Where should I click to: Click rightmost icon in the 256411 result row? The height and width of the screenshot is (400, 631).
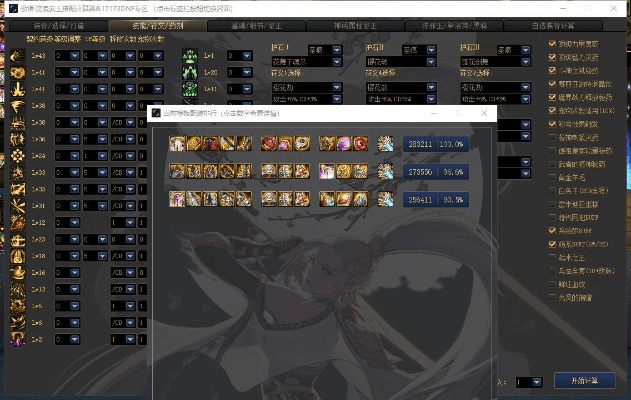386,198
